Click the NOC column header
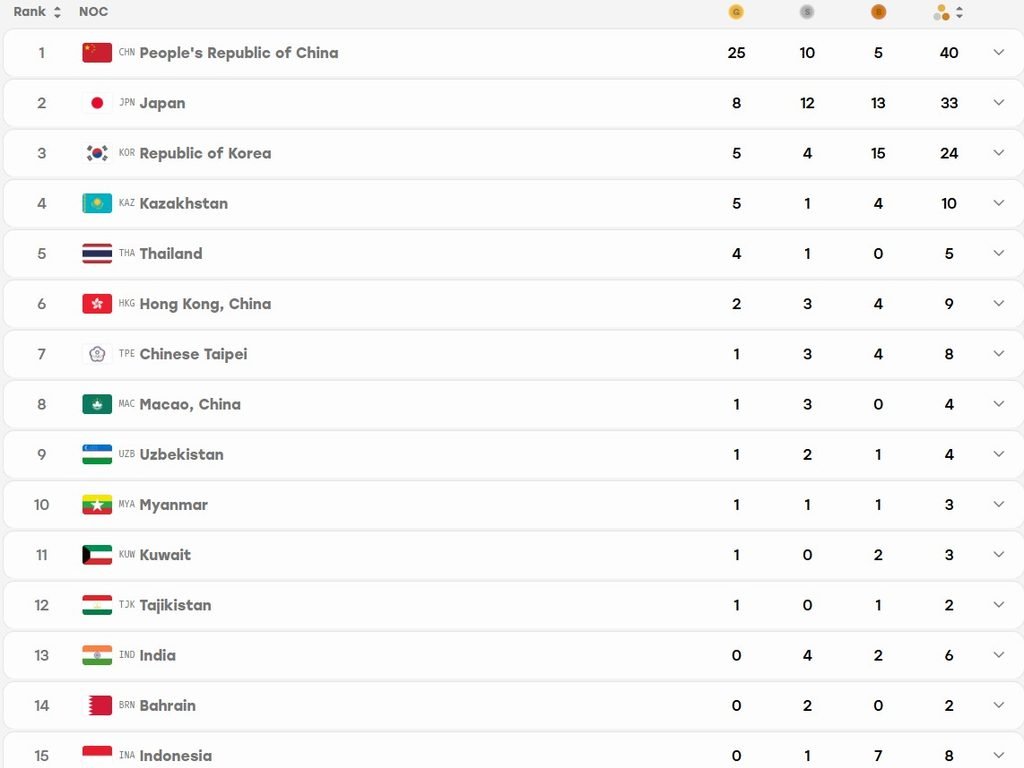Image resolution: width=1024 pixels, height=768 pixels. tap(93, 12)
